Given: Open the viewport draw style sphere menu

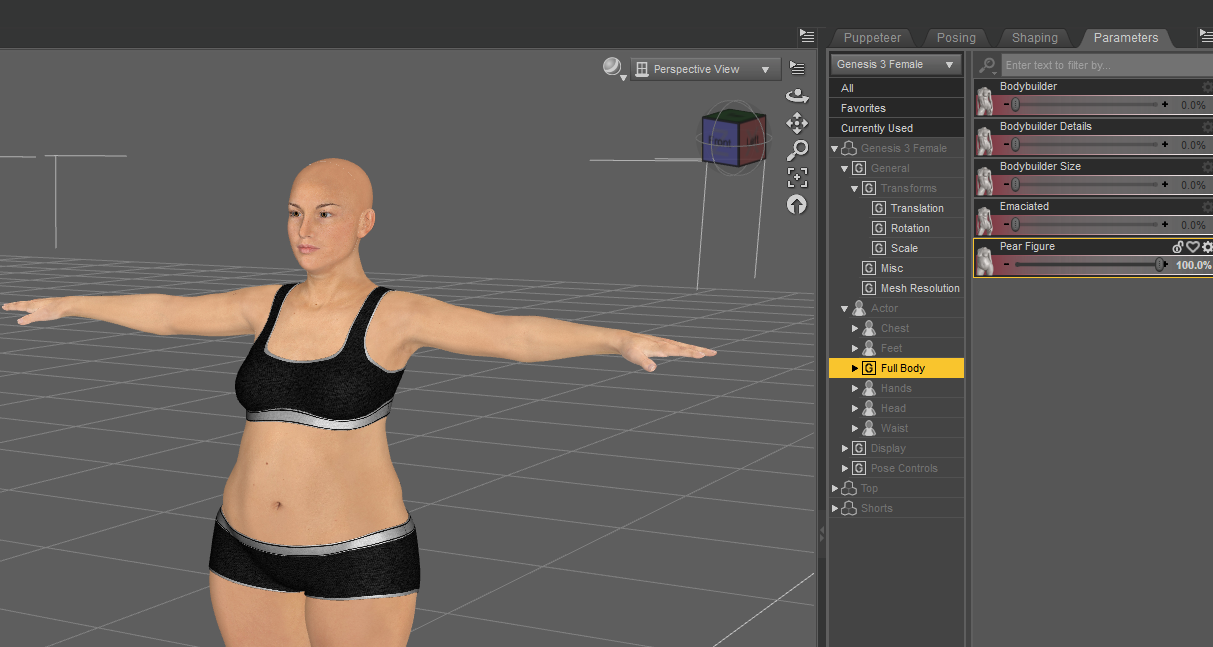Looking at the screenshot, I should point(613,68).
